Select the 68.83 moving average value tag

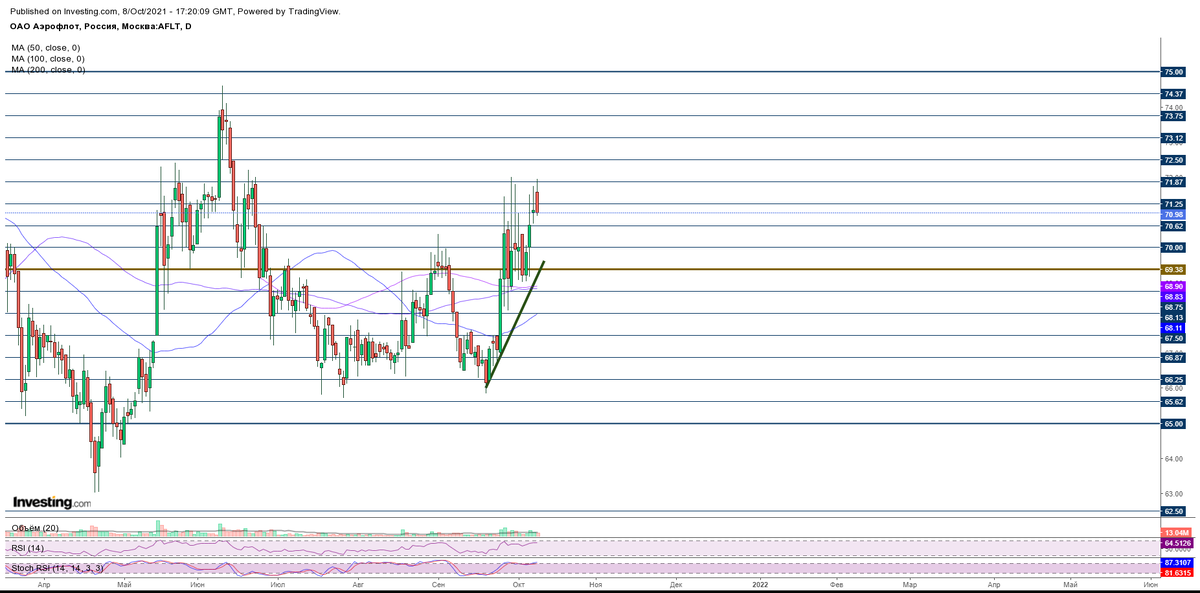click(x=1173, y=297)
